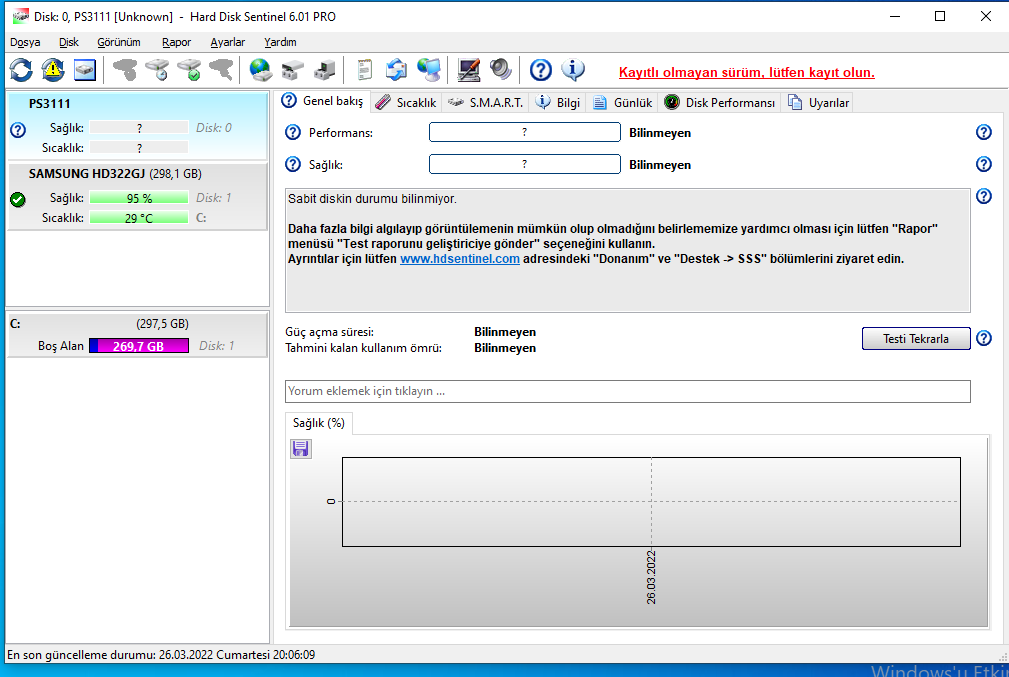Click the blue info bubble toolbar icon

click(x=573, y=70)
